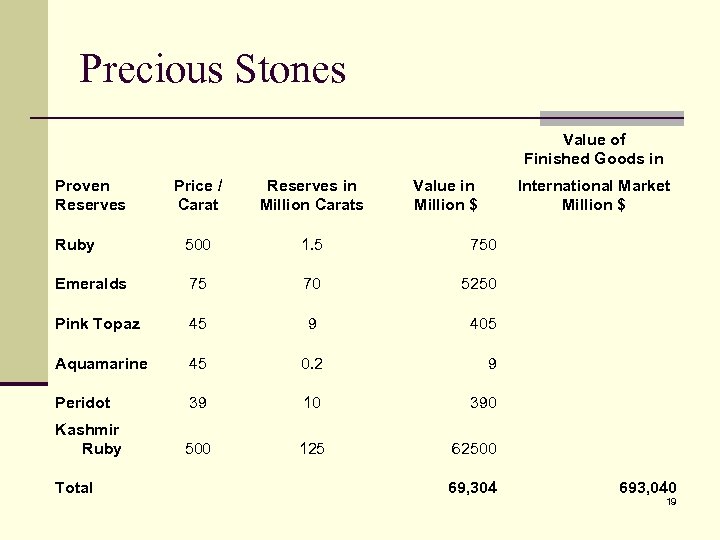
Task: Select the Pink Topaz row label
Action: pyautogui.click(x=97, y=324)
